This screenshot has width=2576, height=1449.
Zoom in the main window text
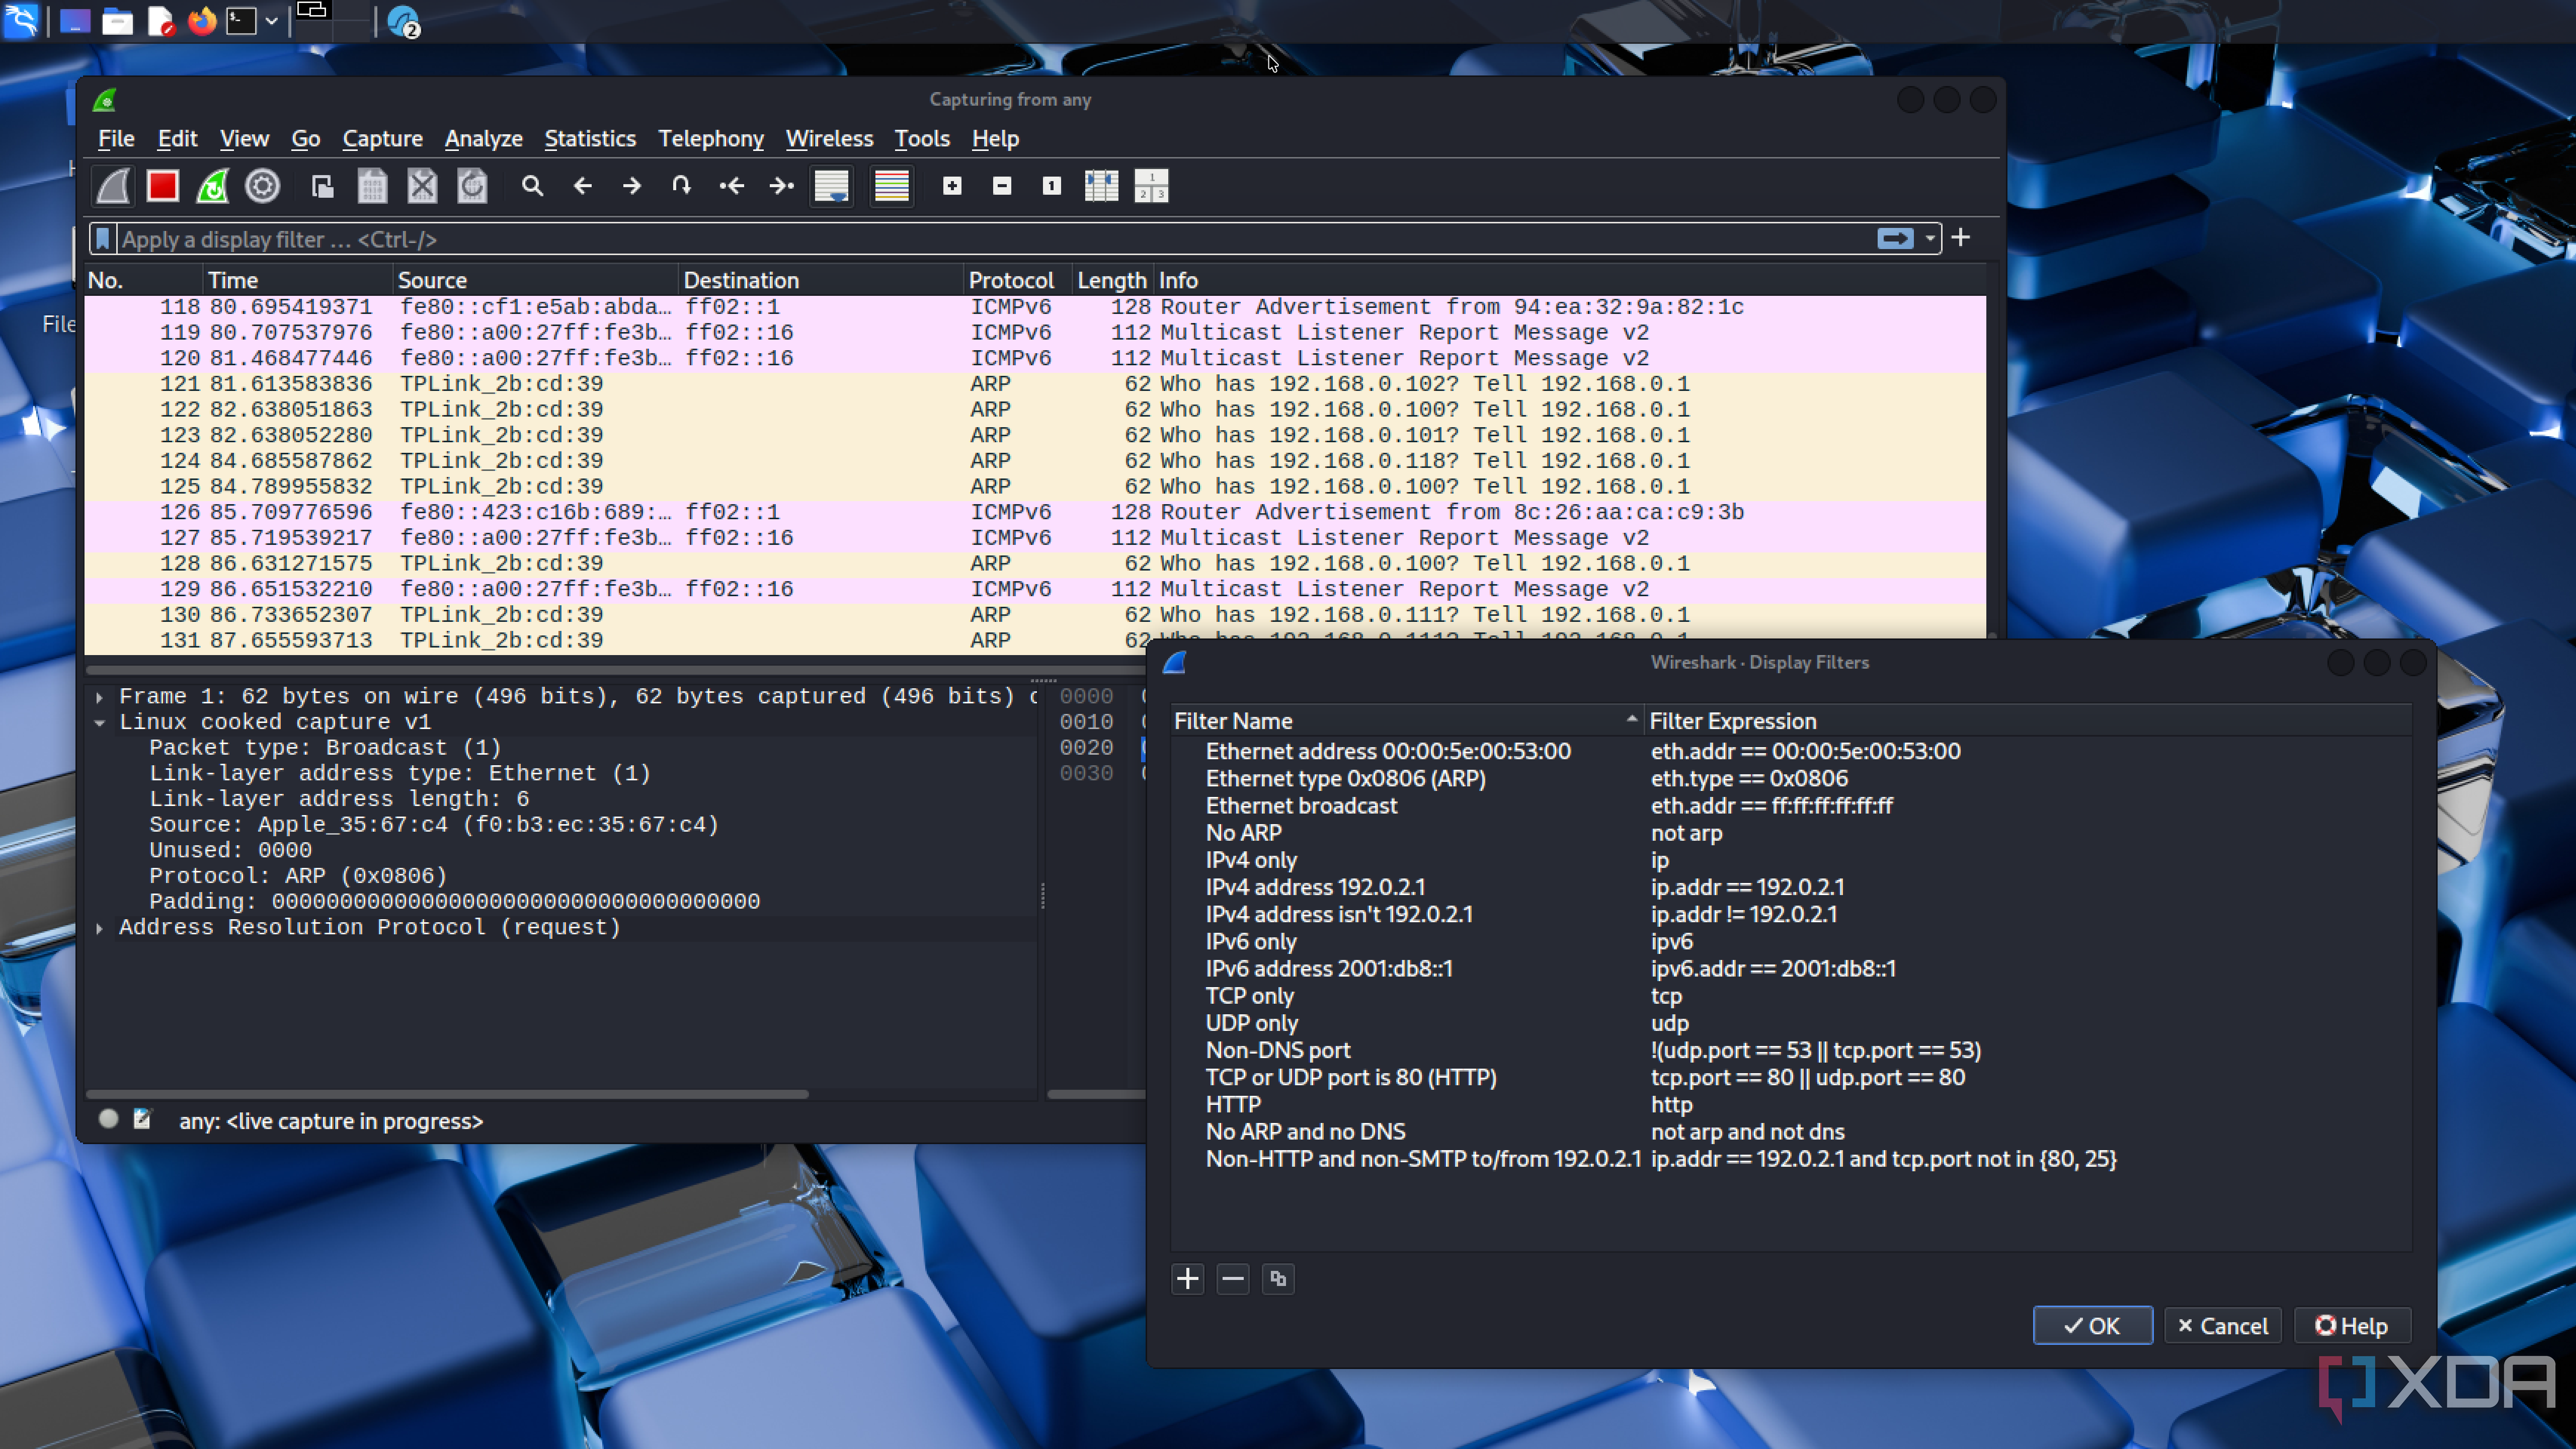tap(952, 186)
